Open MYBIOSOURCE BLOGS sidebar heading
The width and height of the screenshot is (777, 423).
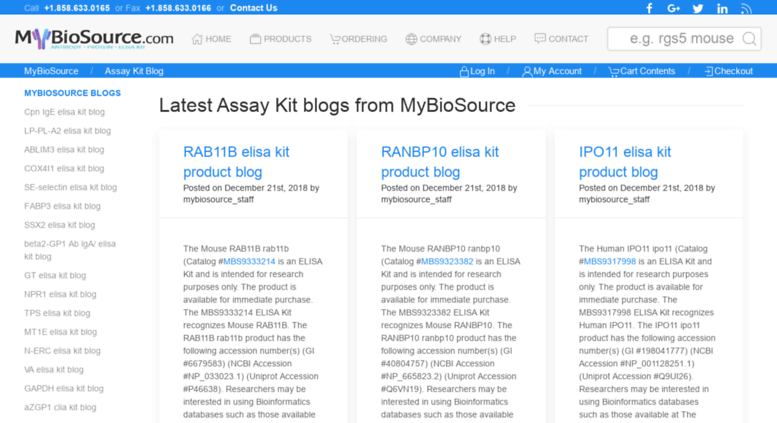(x=72, y=93)
